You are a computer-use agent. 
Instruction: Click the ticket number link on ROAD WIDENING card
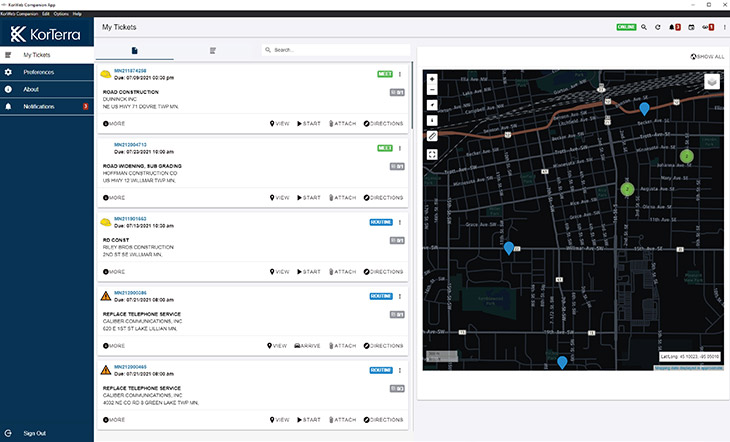(130, 145)
